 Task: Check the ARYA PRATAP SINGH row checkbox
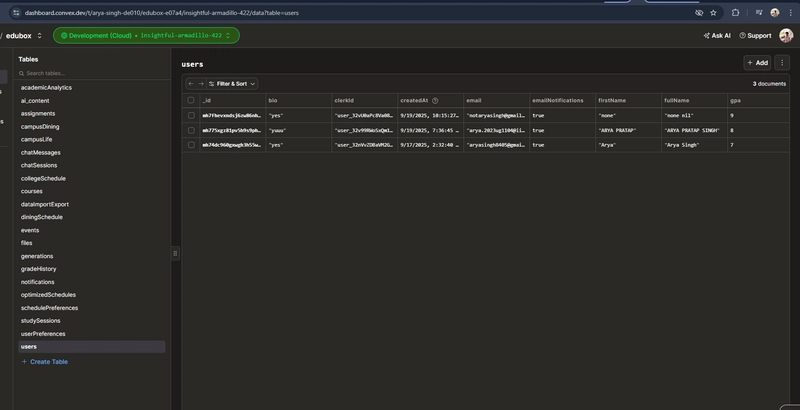pyautogui.click(x=191, y=130)
